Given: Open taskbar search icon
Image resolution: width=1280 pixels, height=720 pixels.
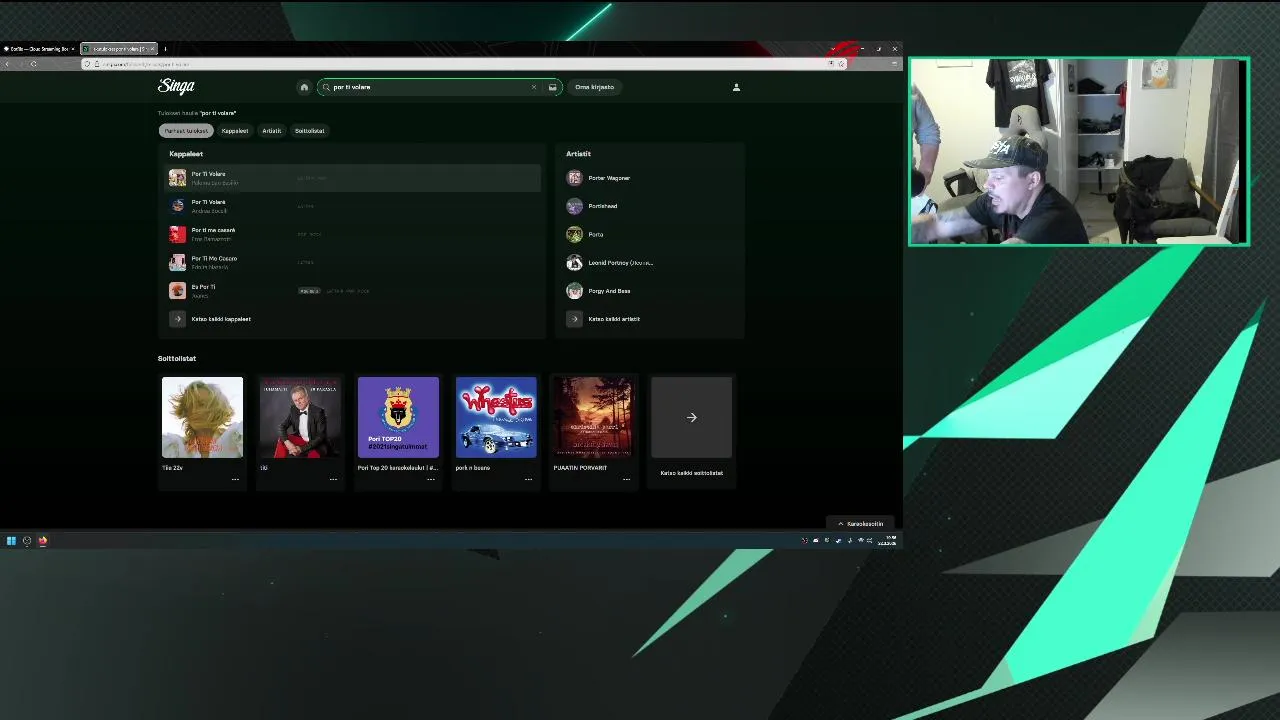Looking at the screenshot, I should tap(27, 541).
